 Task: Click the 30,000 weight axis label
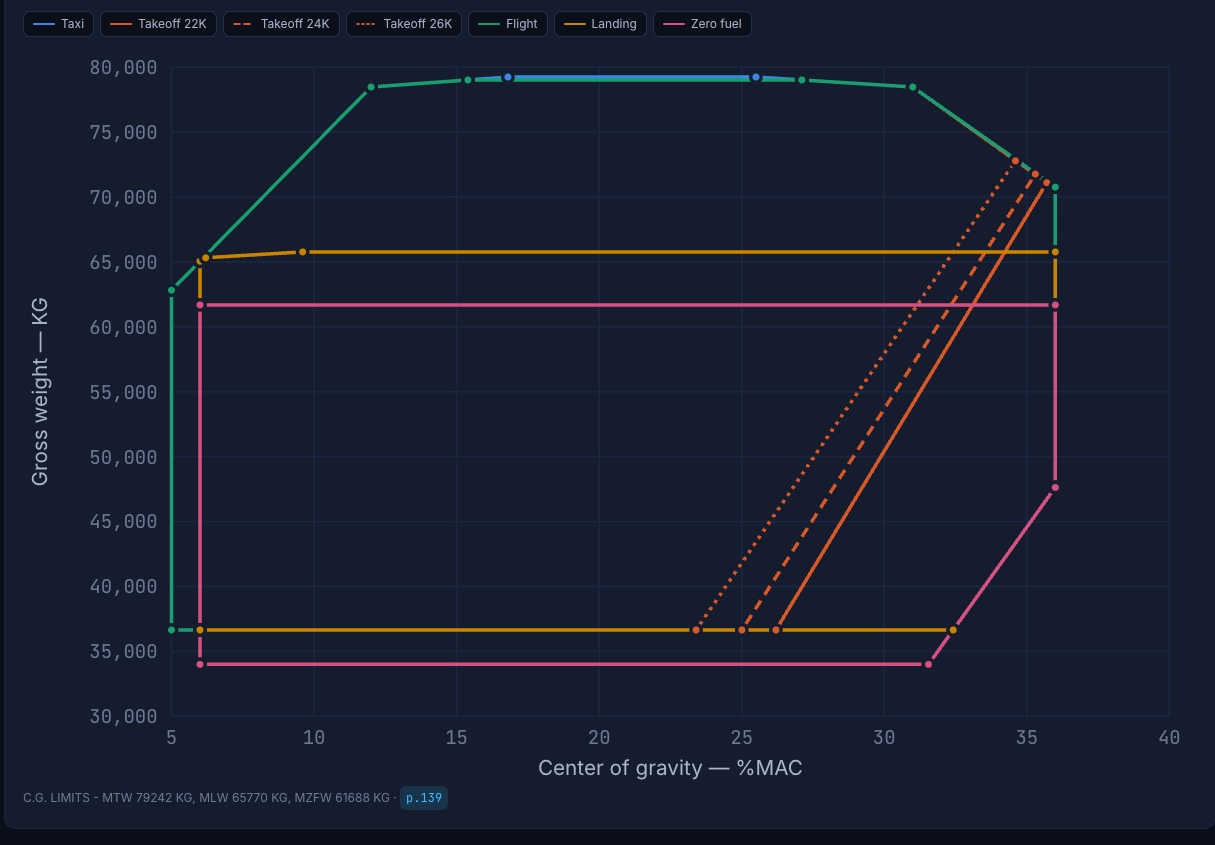click(x=123, y=716)
